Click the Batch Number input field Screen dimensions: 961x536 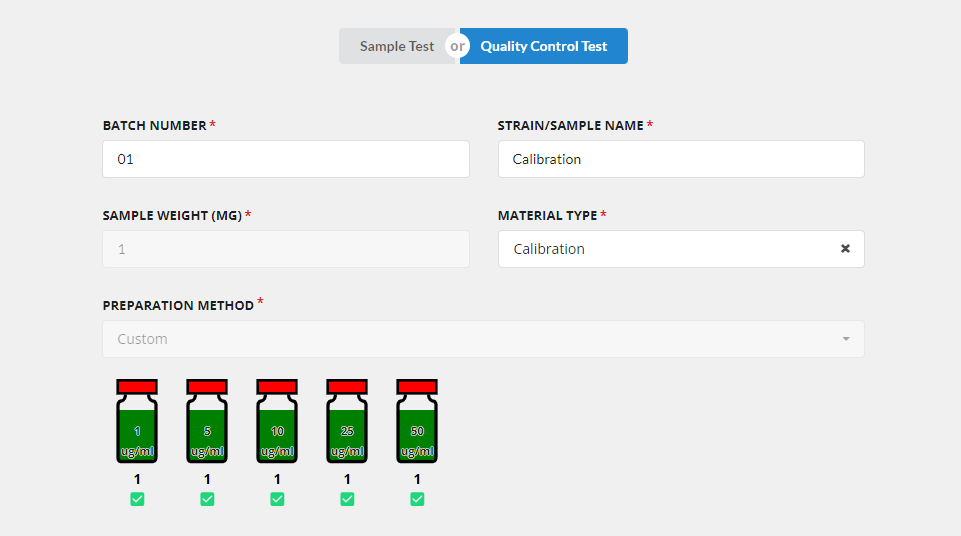(286, 159)
